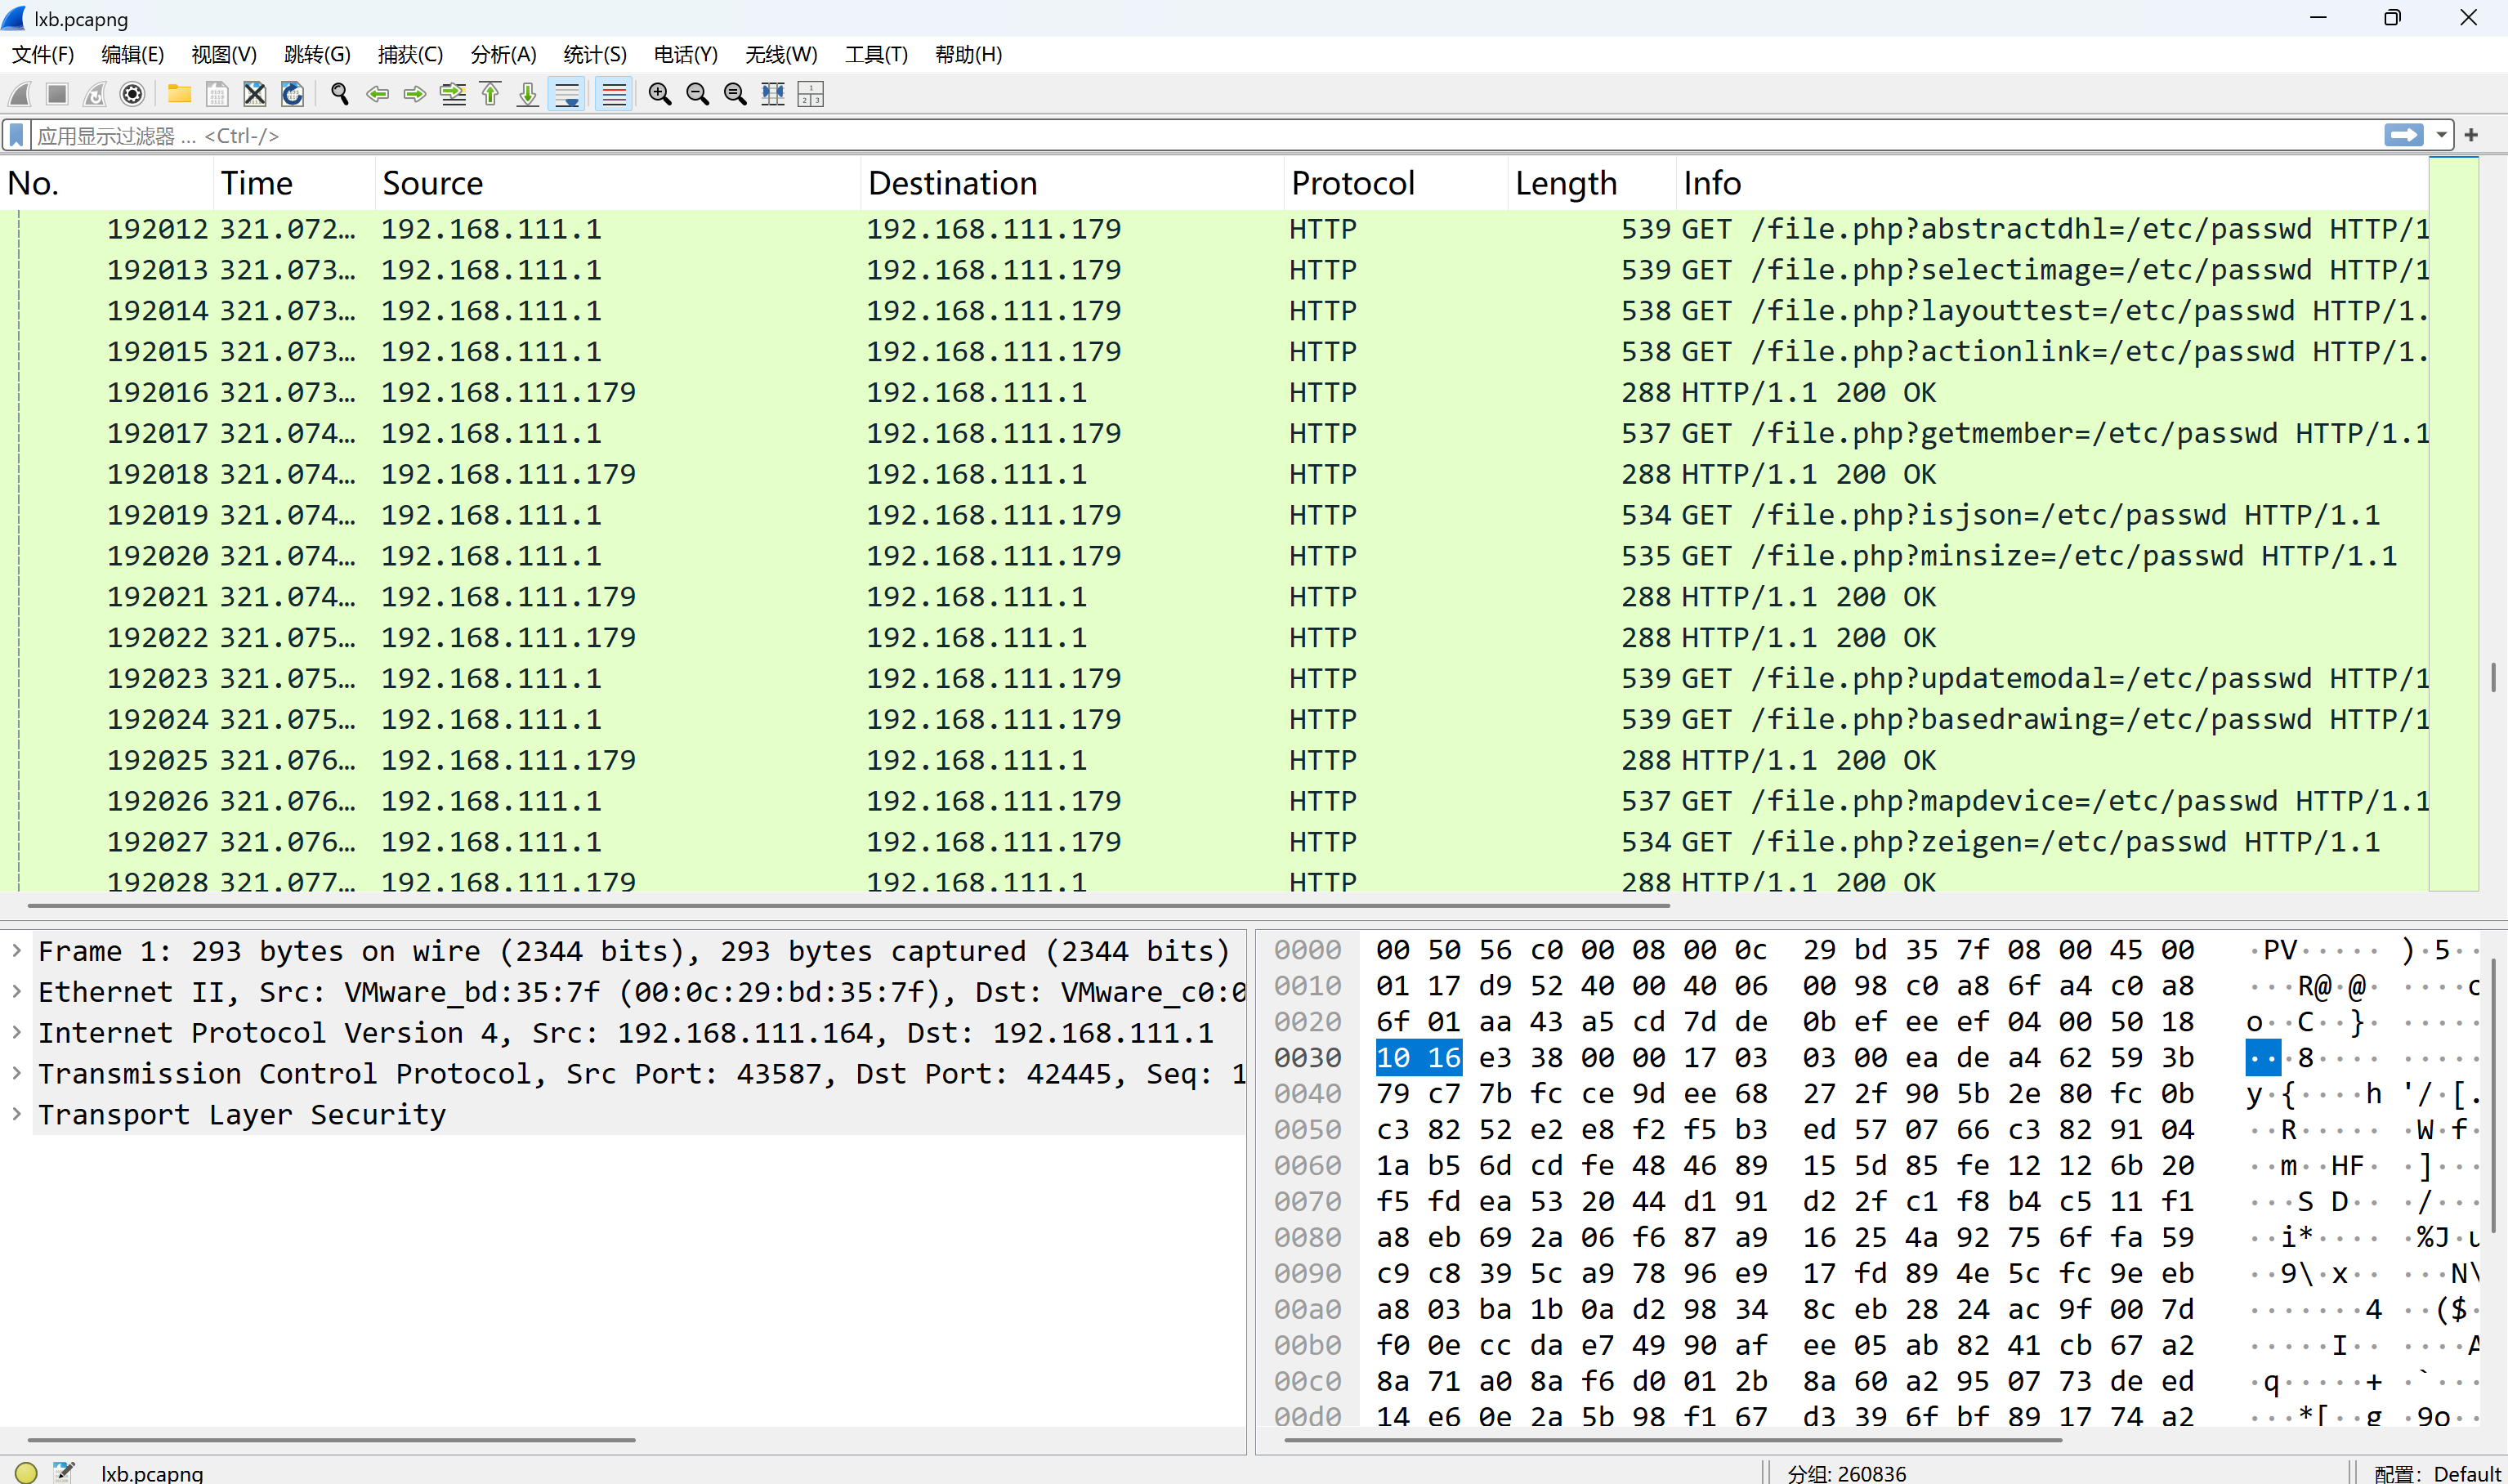Open capture options gear icon
Screen dimensions: 2508x1484
coord(132,94)
